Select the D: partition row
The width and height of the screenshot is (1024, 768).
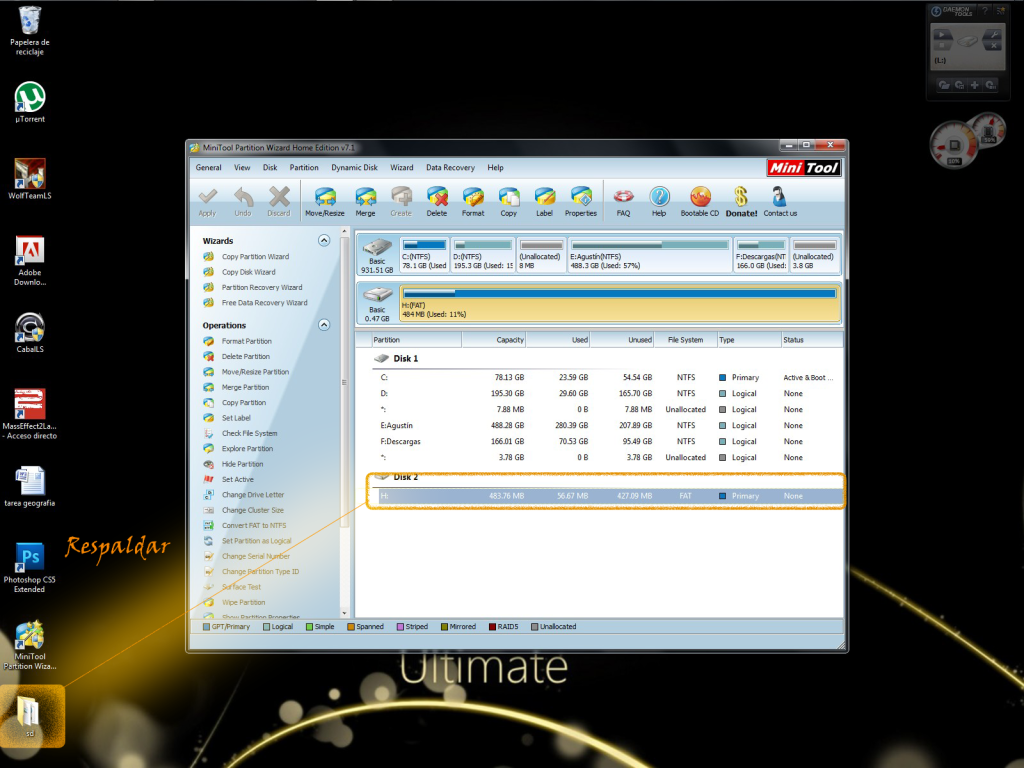605,394
